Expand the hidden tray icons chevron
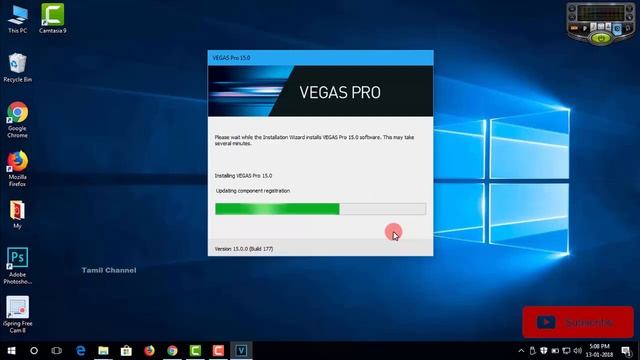This screenshot has width=640, height=360. pos(521,351)
